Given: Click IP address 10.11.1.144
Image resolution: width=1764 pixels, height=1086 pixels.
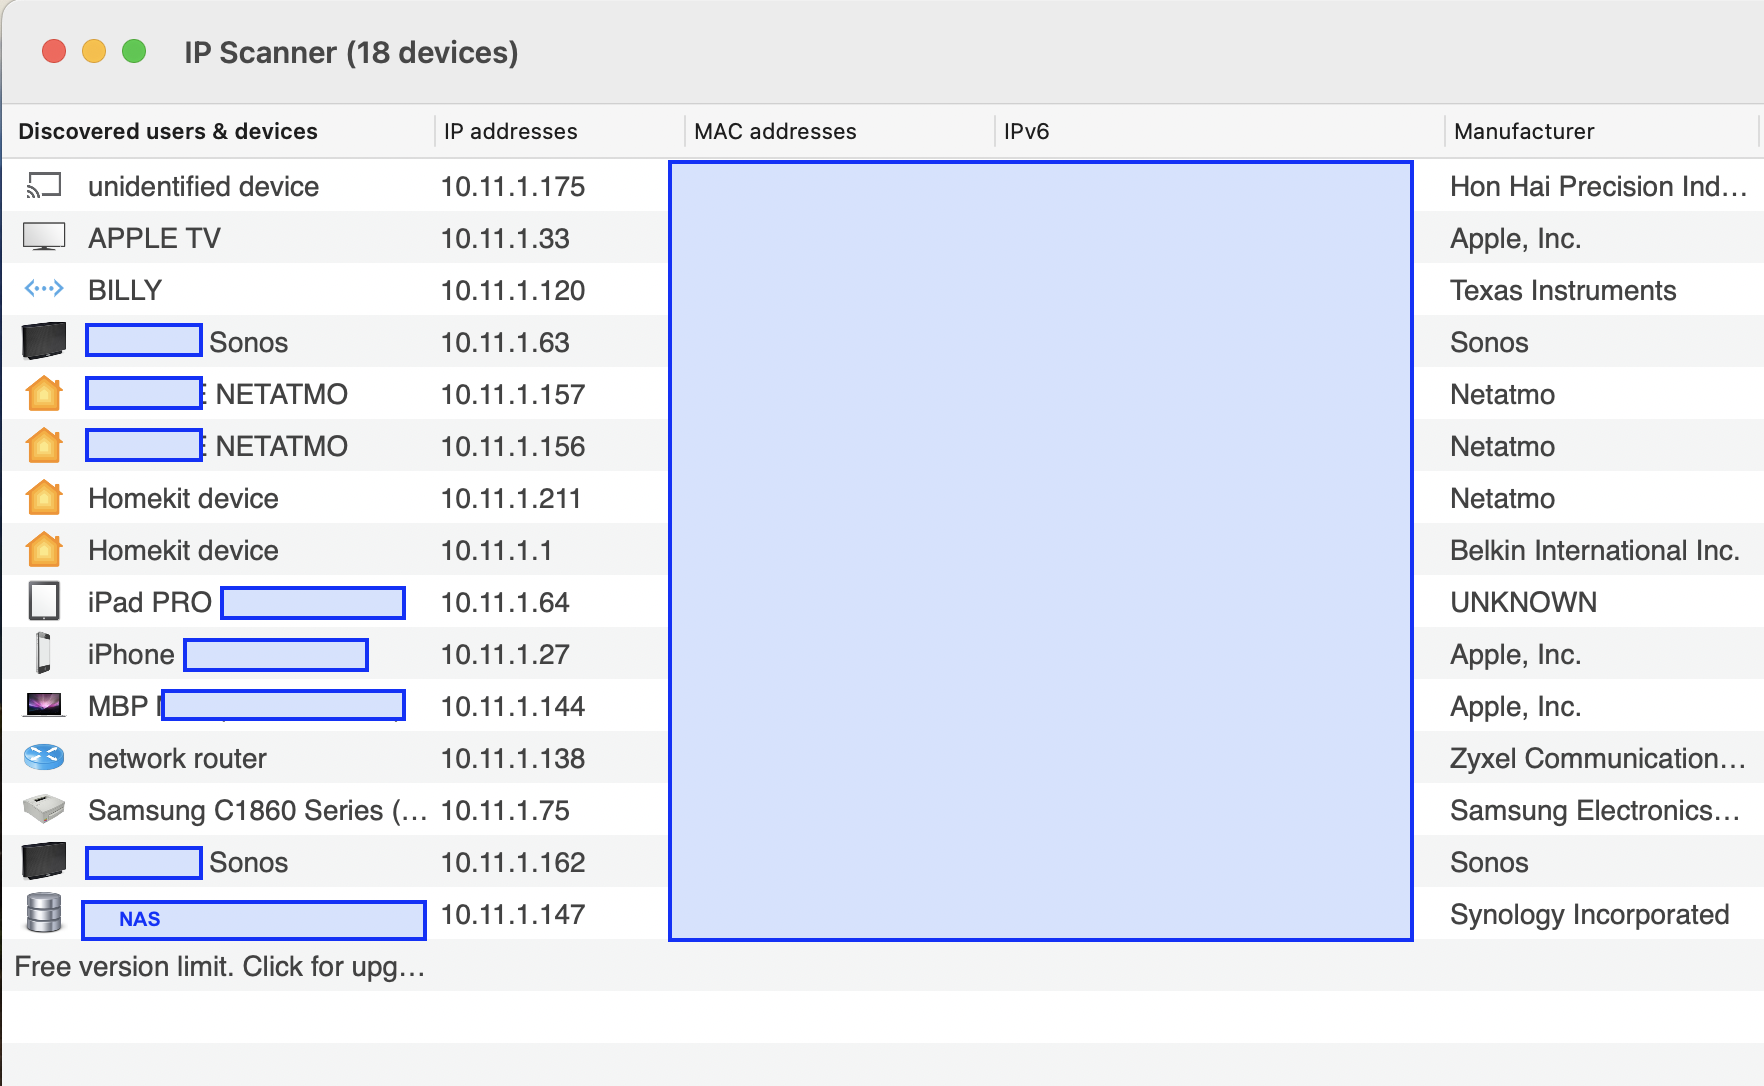Looking at the screenshot, I should coord(513,706).
